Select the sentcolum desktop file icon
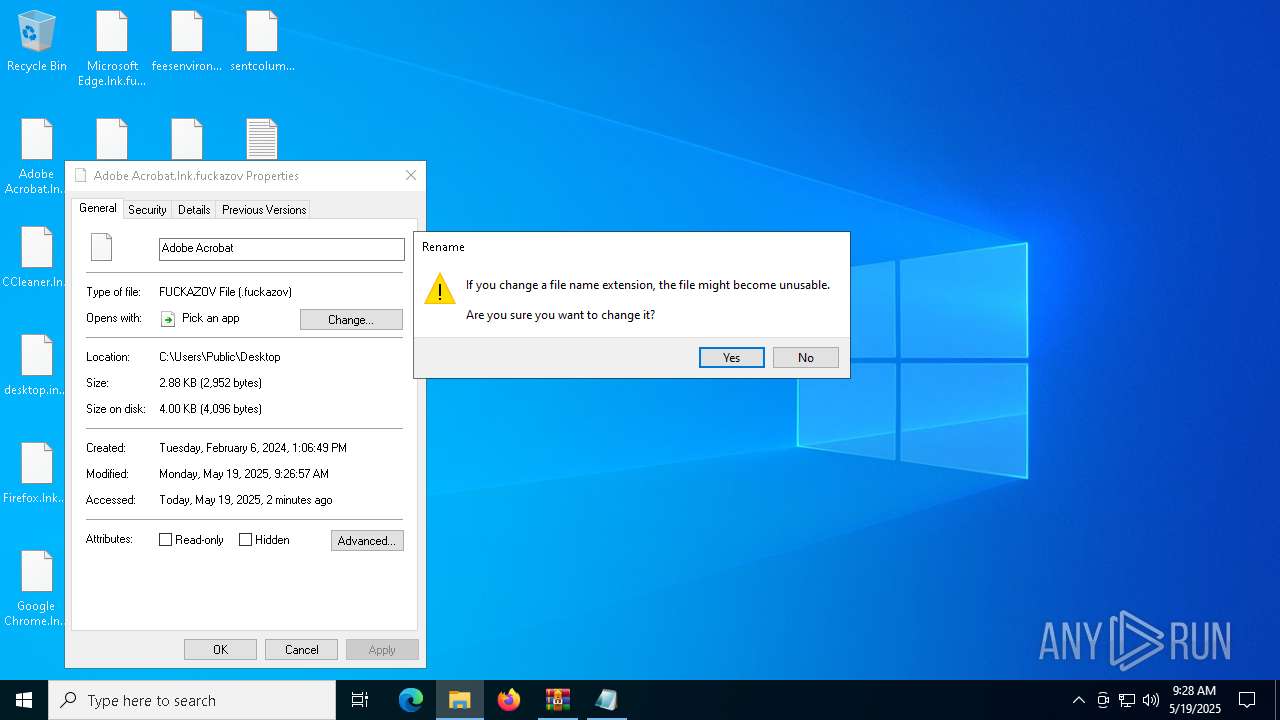The width and height of the screenshot is (1280, 720). [x=262, y=41]
